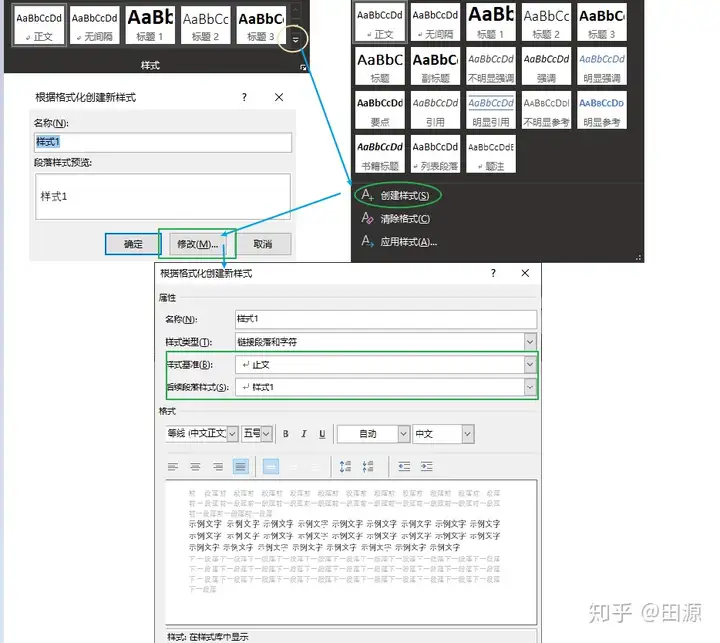Open 样式类型 dropdown
The width and height of the screenshot is (720, 643).
pos(530,342)
